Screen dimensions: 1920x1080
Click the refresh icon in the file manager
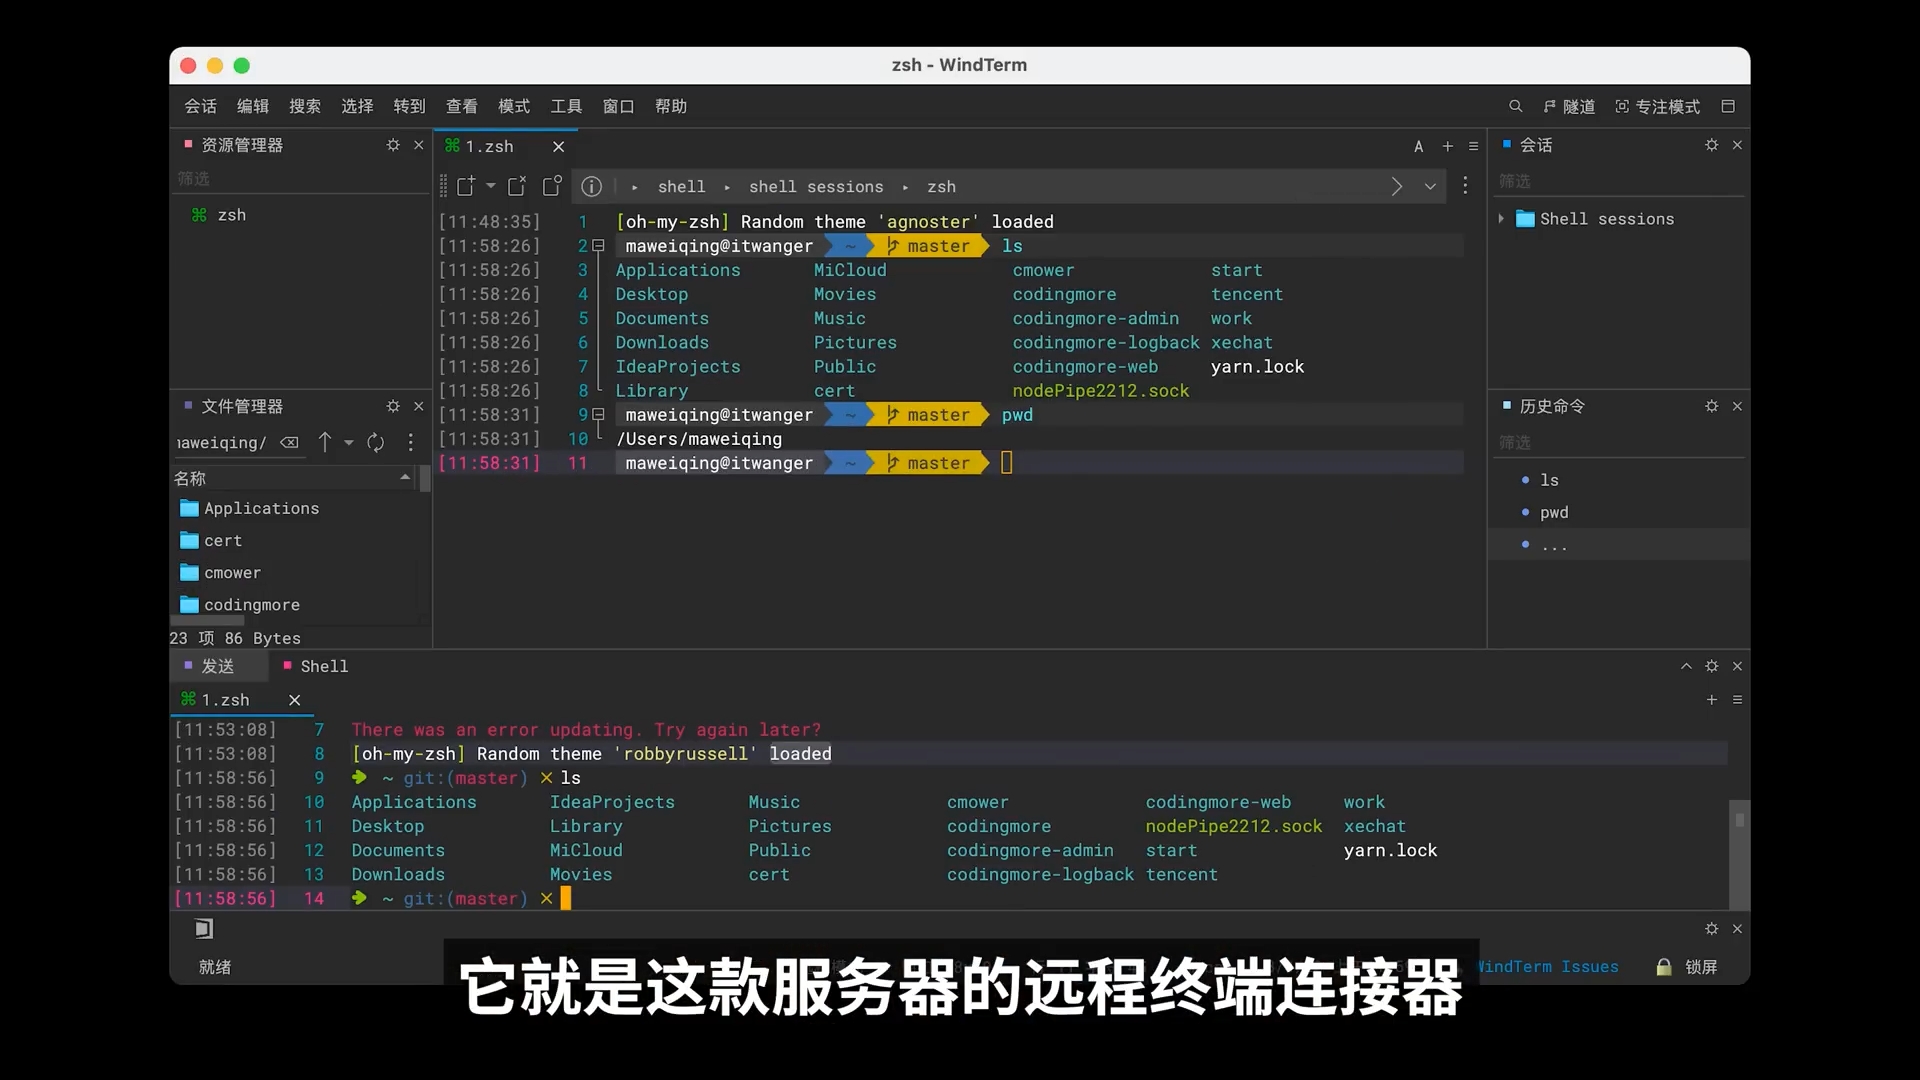click(376, 443)
